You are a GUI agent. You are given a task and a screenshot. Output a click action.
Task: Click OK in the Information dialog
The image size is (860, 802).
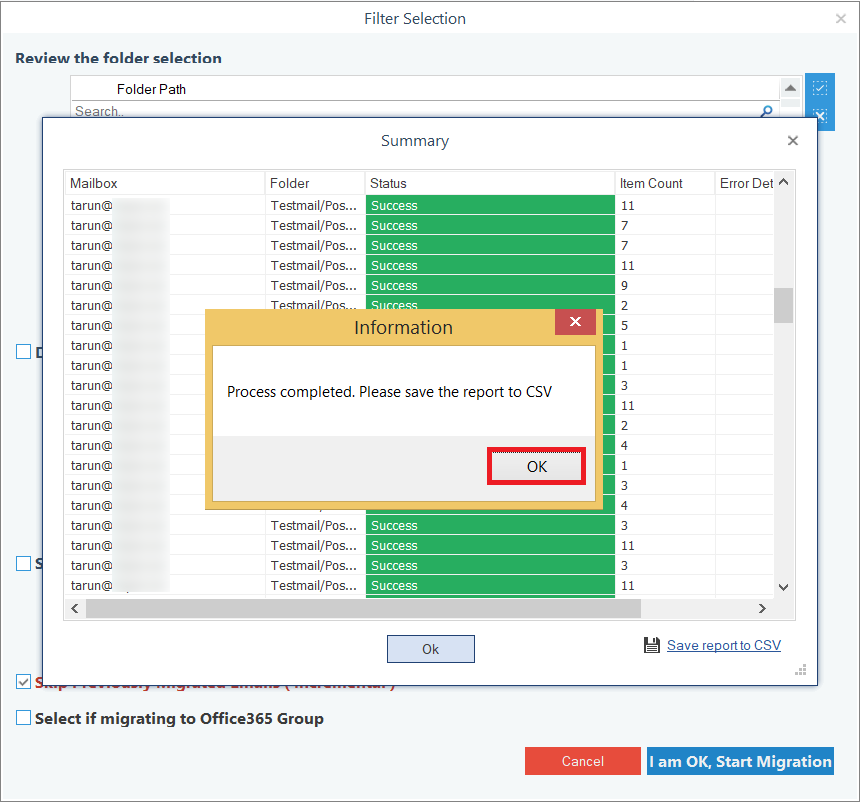(x=536, y=466)
